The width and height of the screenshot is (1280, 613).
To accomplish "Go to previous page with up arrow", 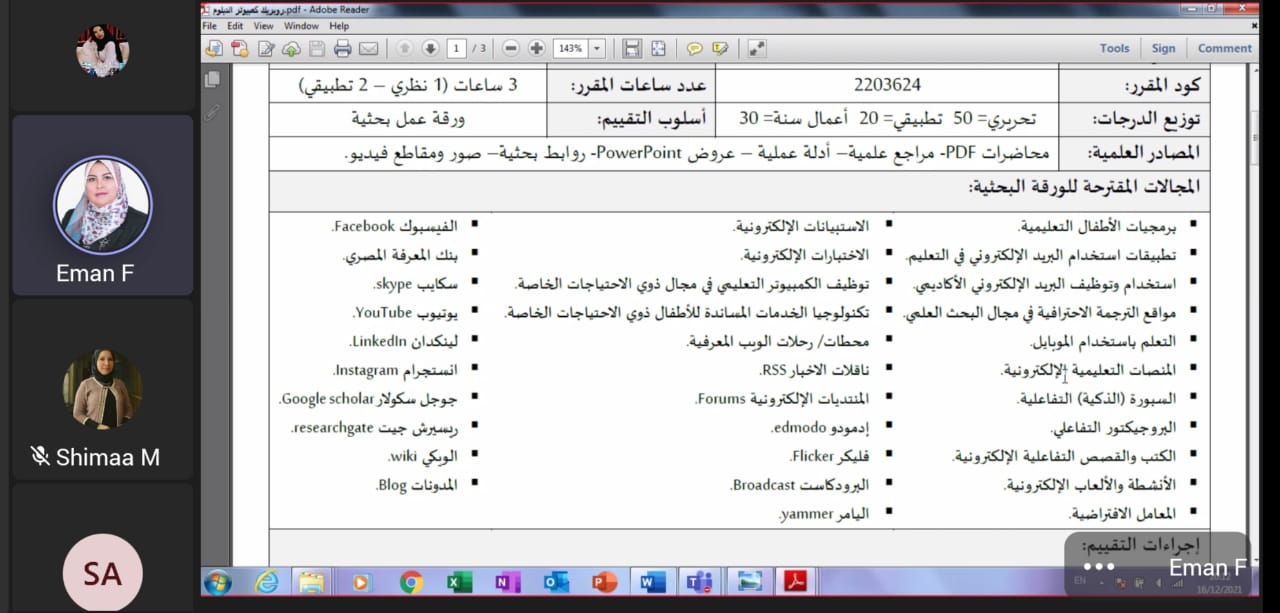I will (404, 48).
